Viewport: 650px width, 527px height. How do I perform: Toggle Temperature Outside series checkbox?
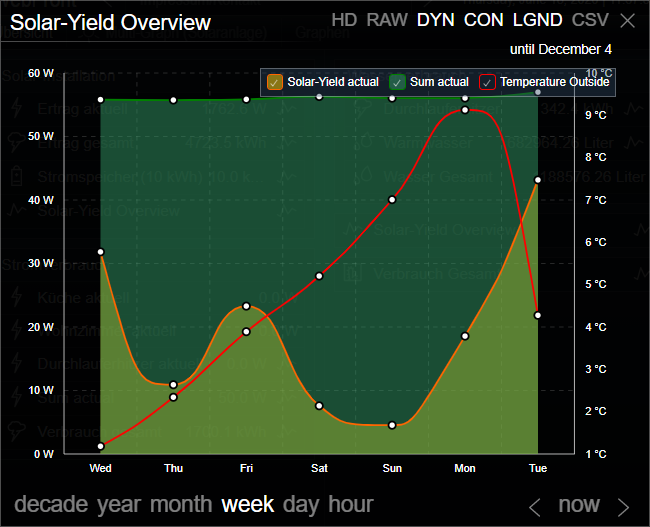tap(488, 82)
